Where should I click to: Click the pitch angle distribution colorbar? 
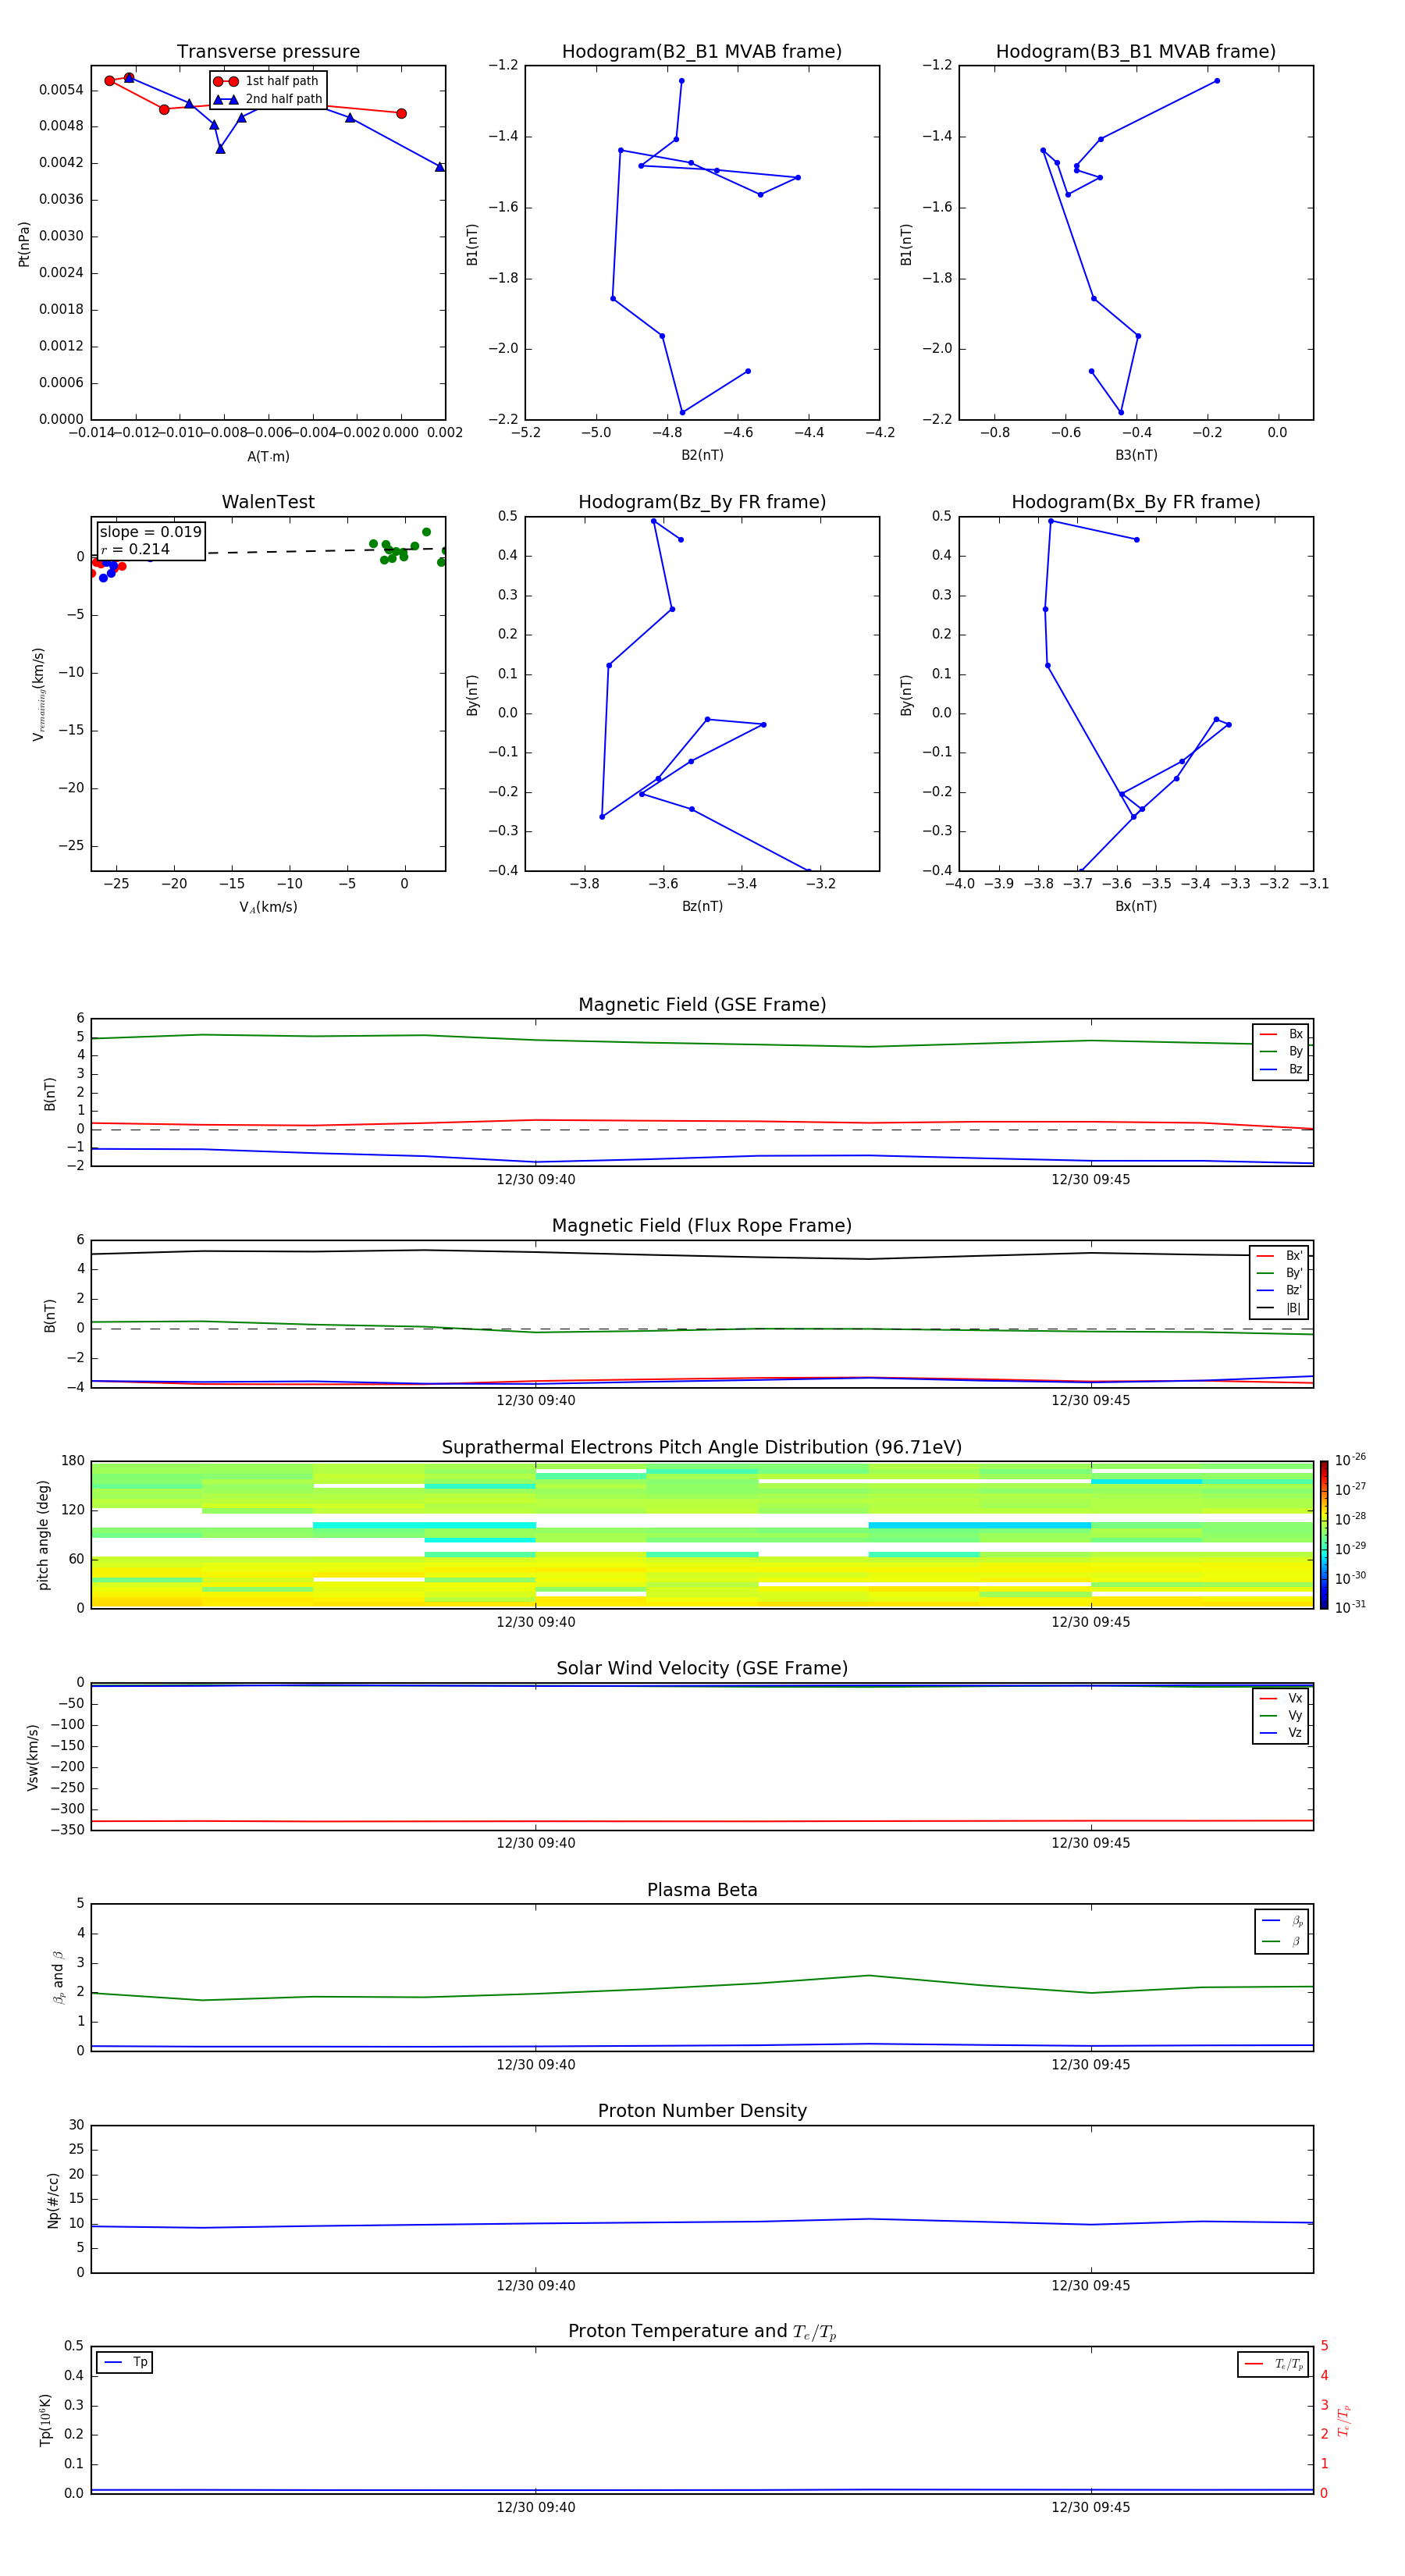[1324, 1535]
